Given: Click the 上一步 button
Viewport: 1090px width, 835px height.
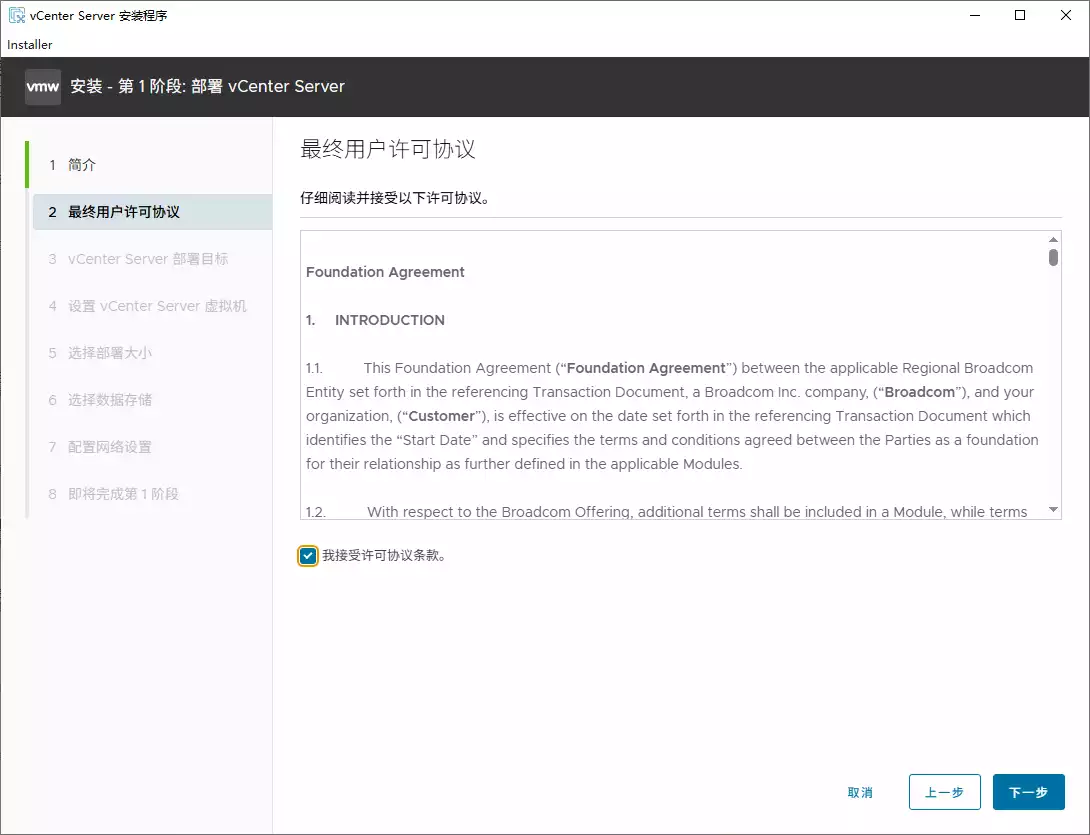Looking at the screenshot, I should point(944,792).
